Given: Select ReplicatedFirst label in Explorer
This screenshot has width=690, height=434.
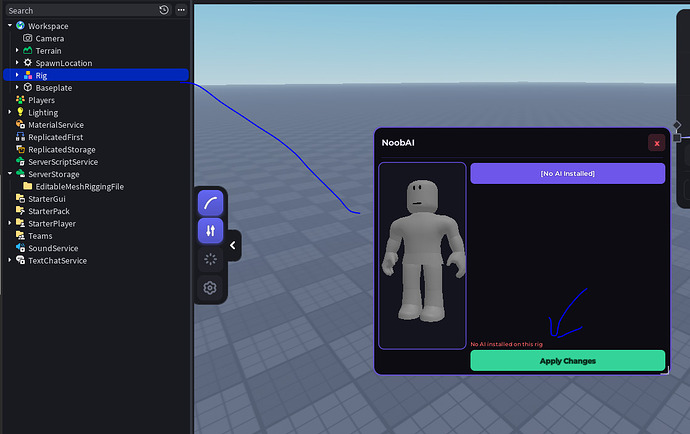Looking at the screenshot, I should tap(55, 137).
